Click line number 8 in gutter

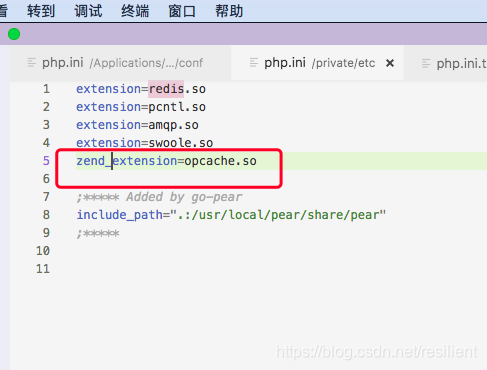pos(46,215)
